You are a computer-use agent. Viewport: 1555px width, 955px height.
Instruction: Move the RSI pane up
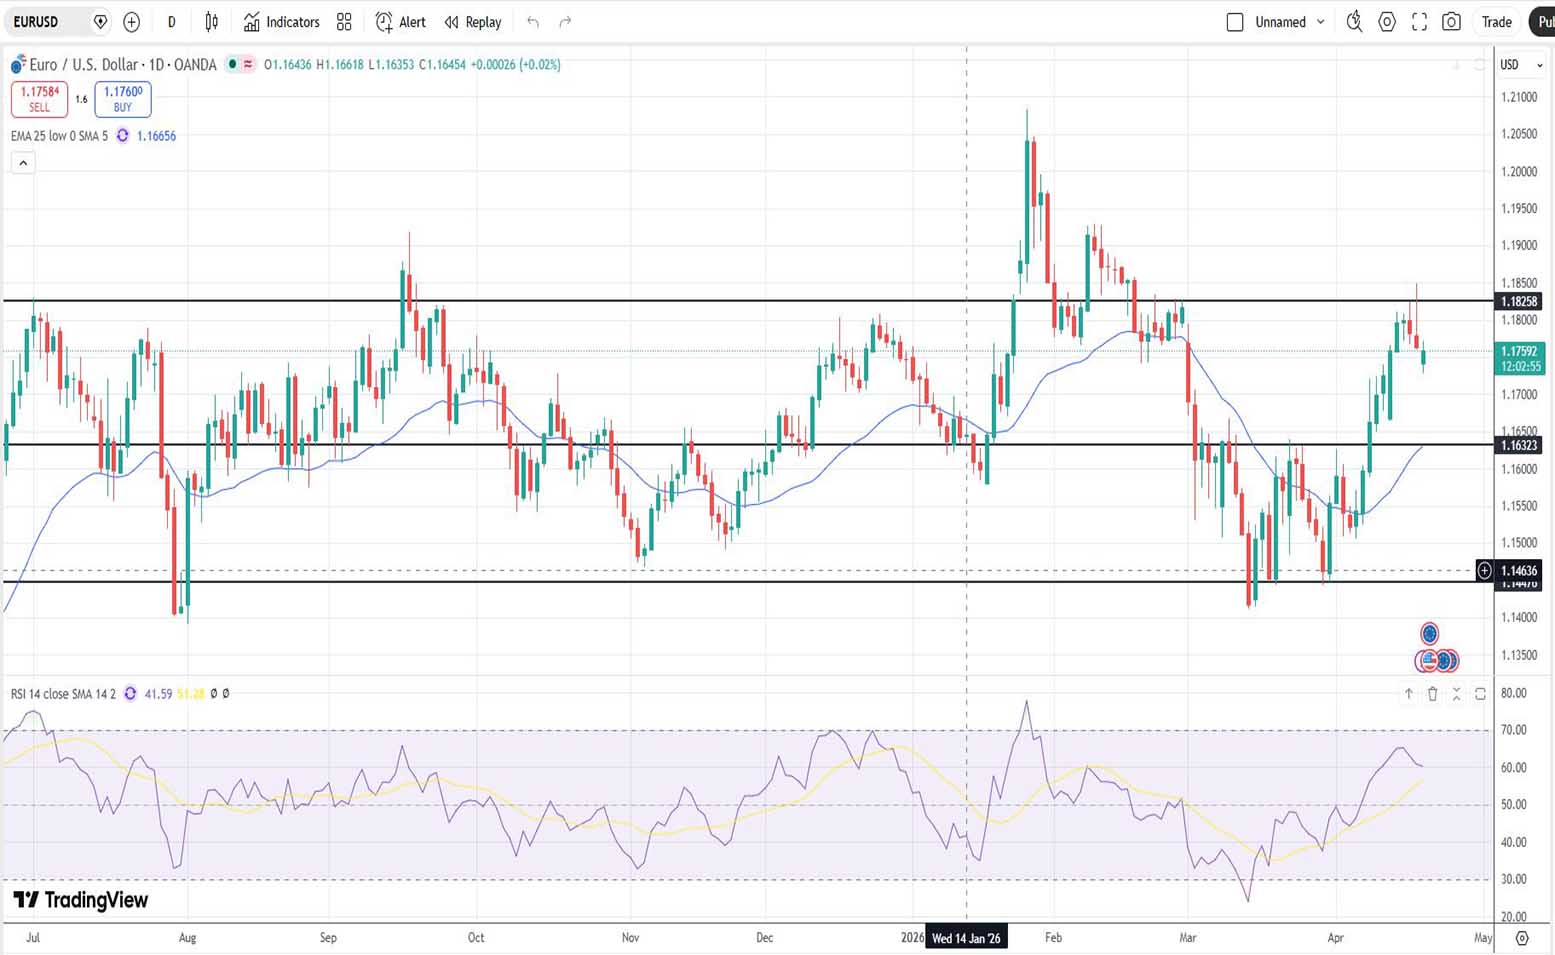tap(1408, 694)
